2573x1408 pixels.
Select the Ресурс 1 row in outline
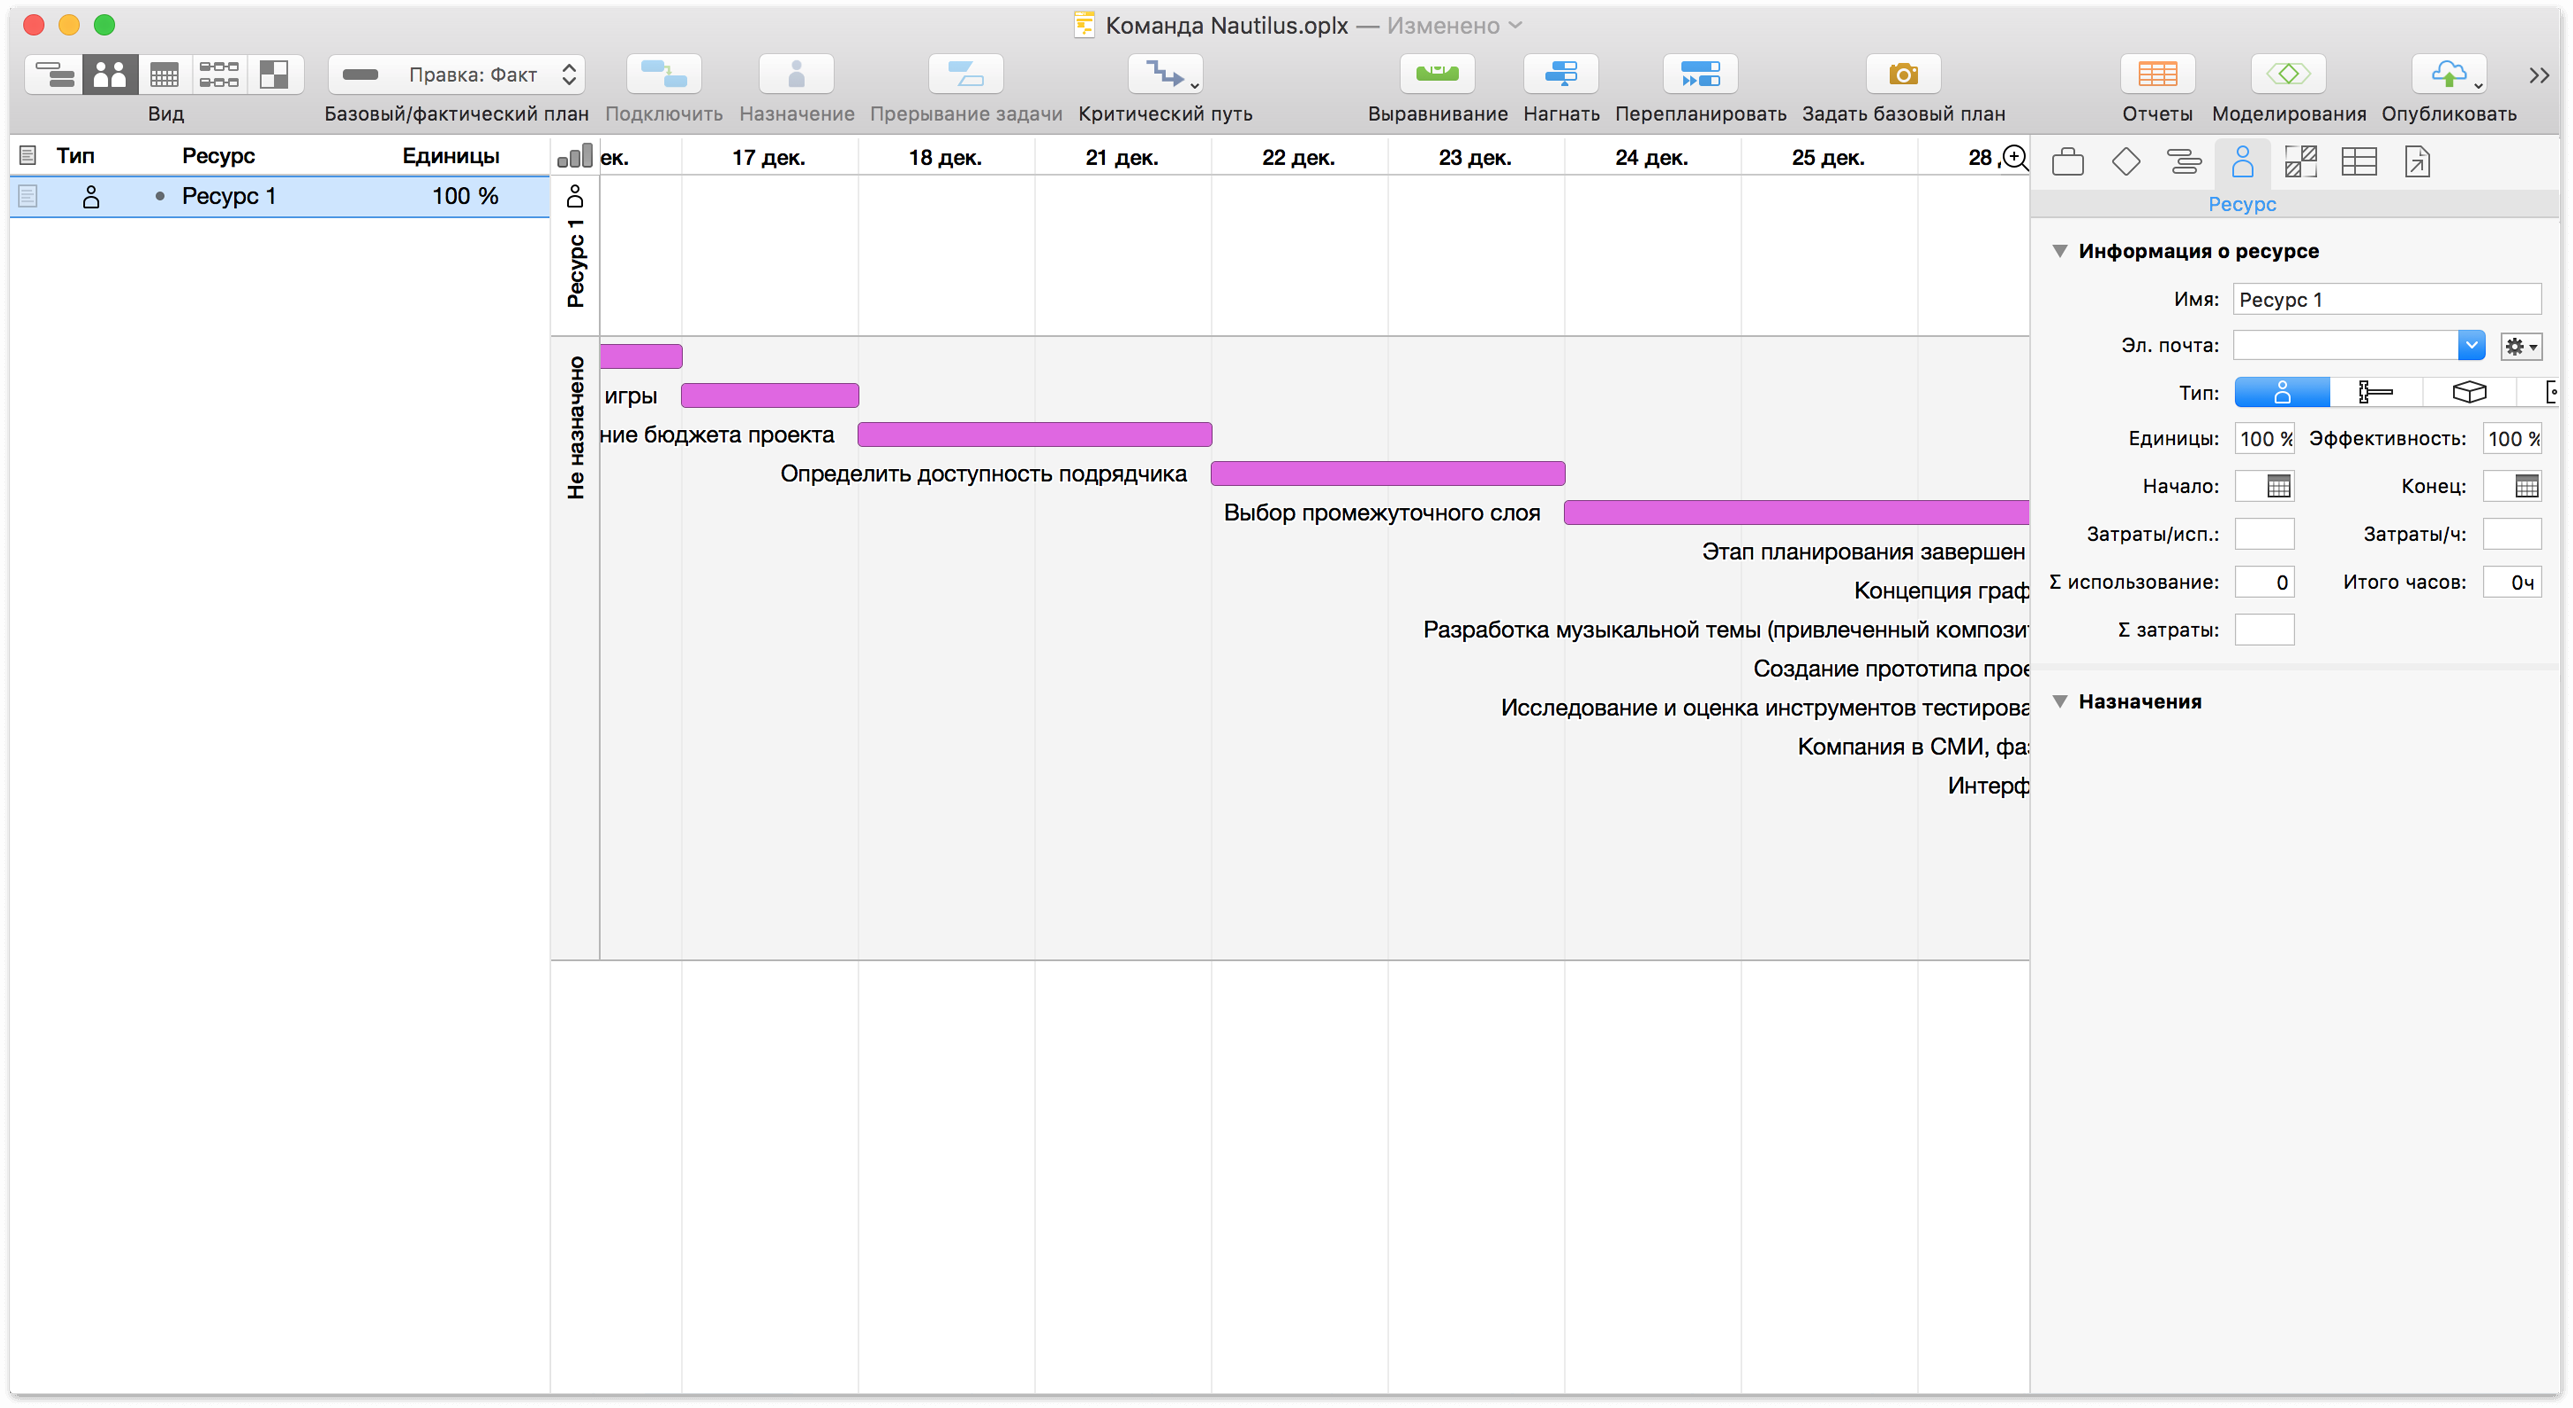click(x=280, y=196)
